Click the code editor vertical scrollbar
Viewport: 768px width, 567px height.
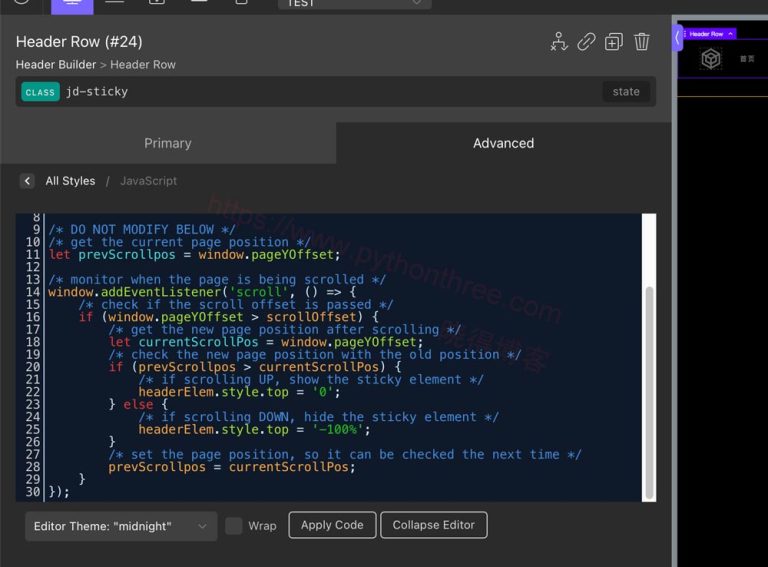650,390
